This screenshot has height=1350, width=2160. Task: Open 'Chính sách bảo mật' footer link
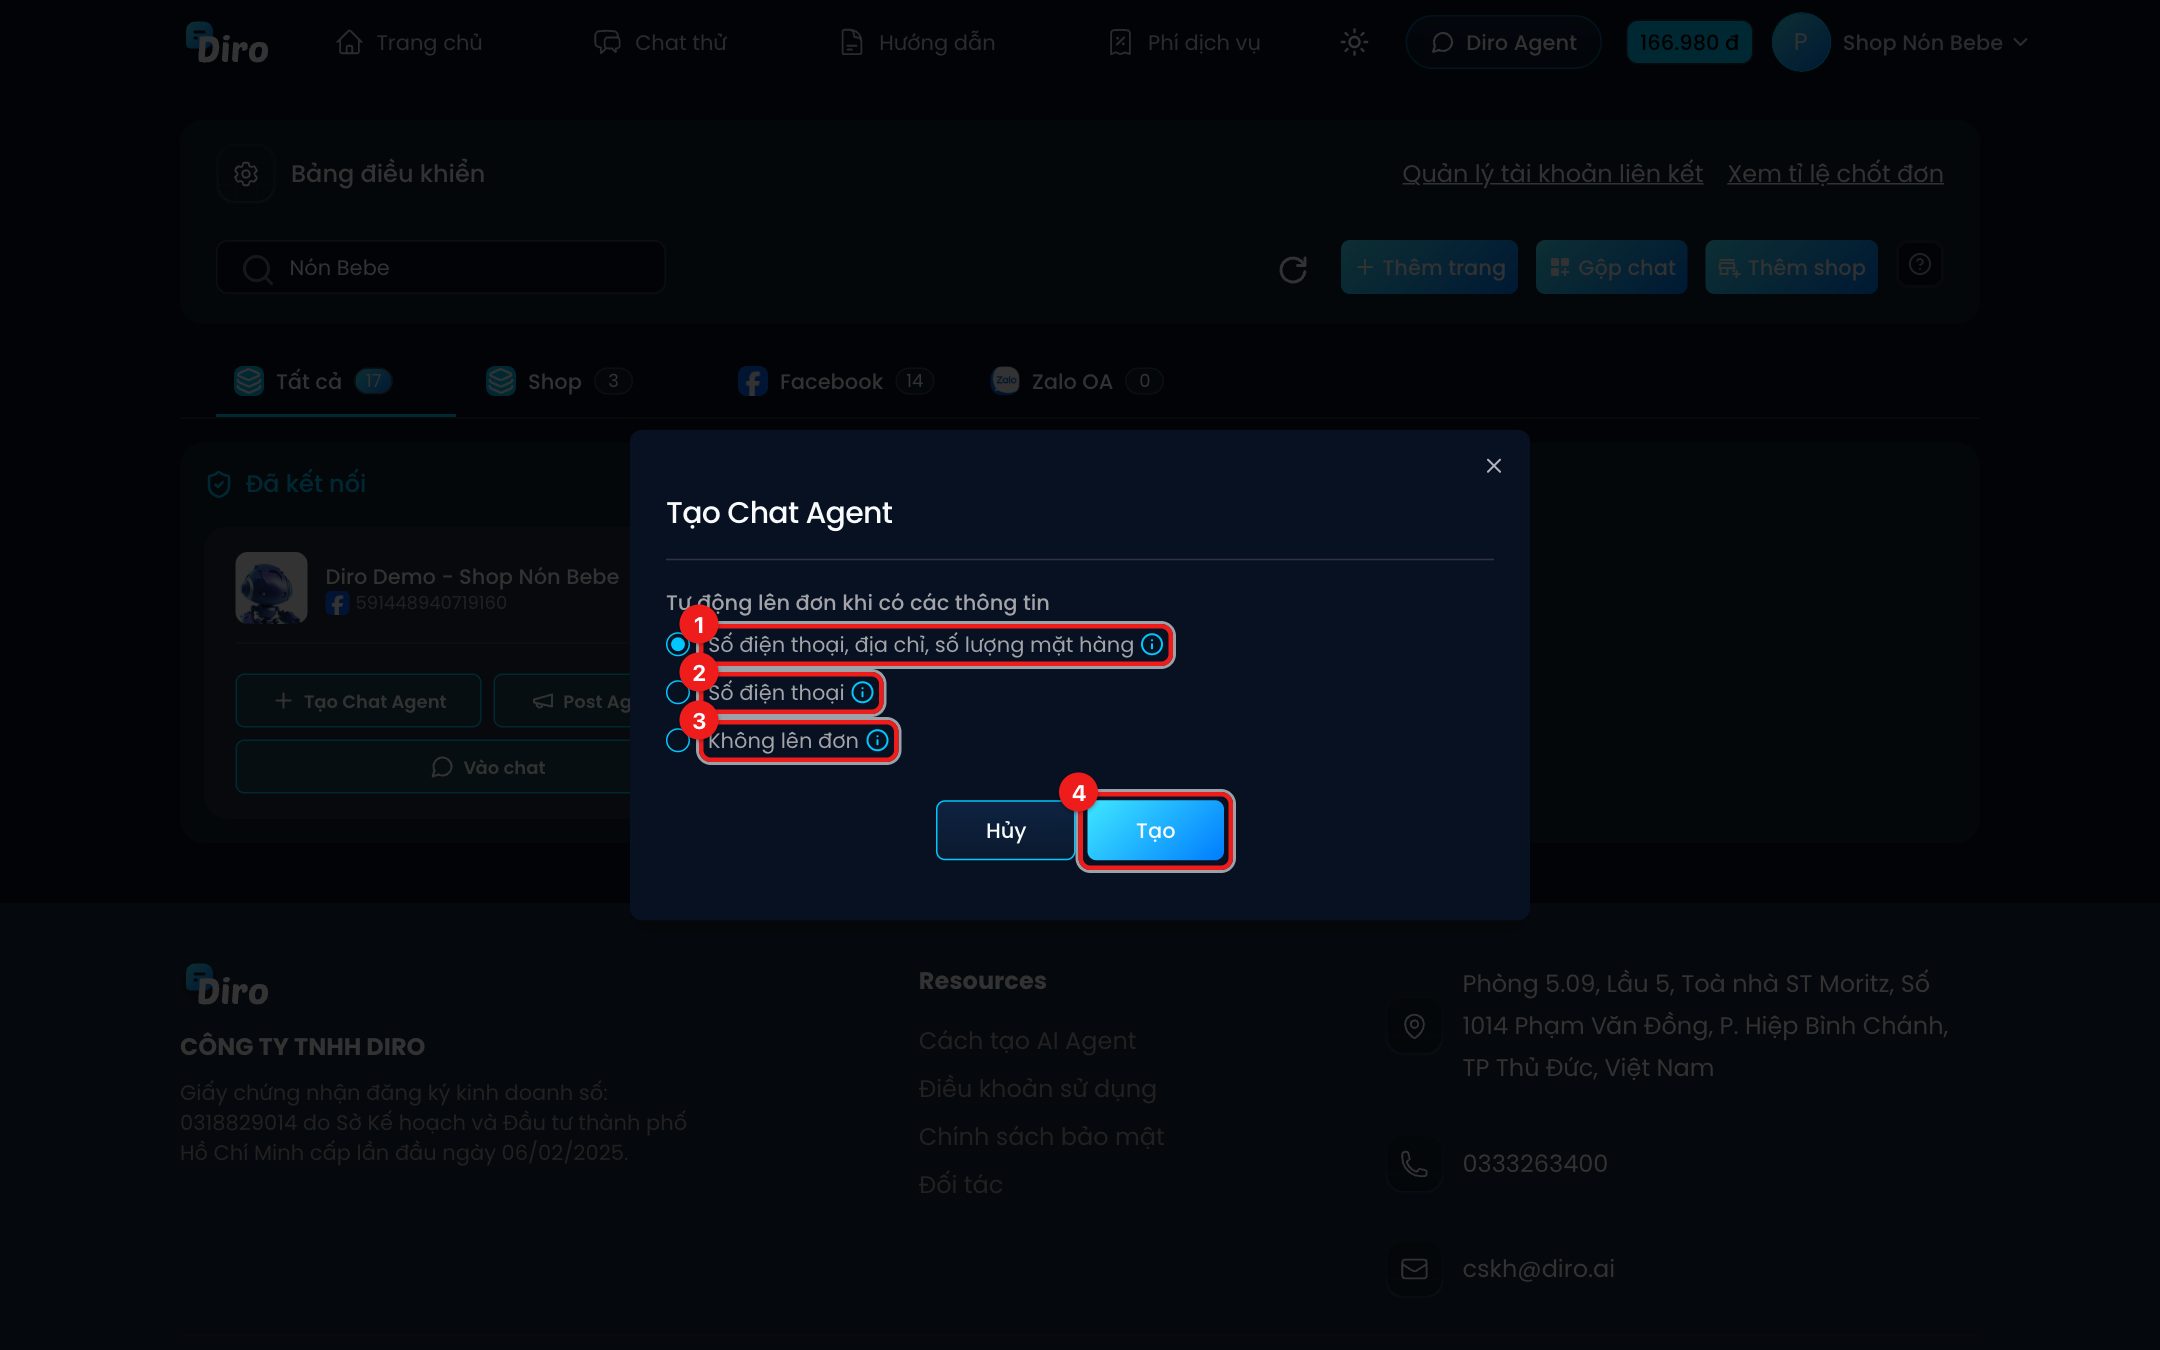tap(1041, 1137)
